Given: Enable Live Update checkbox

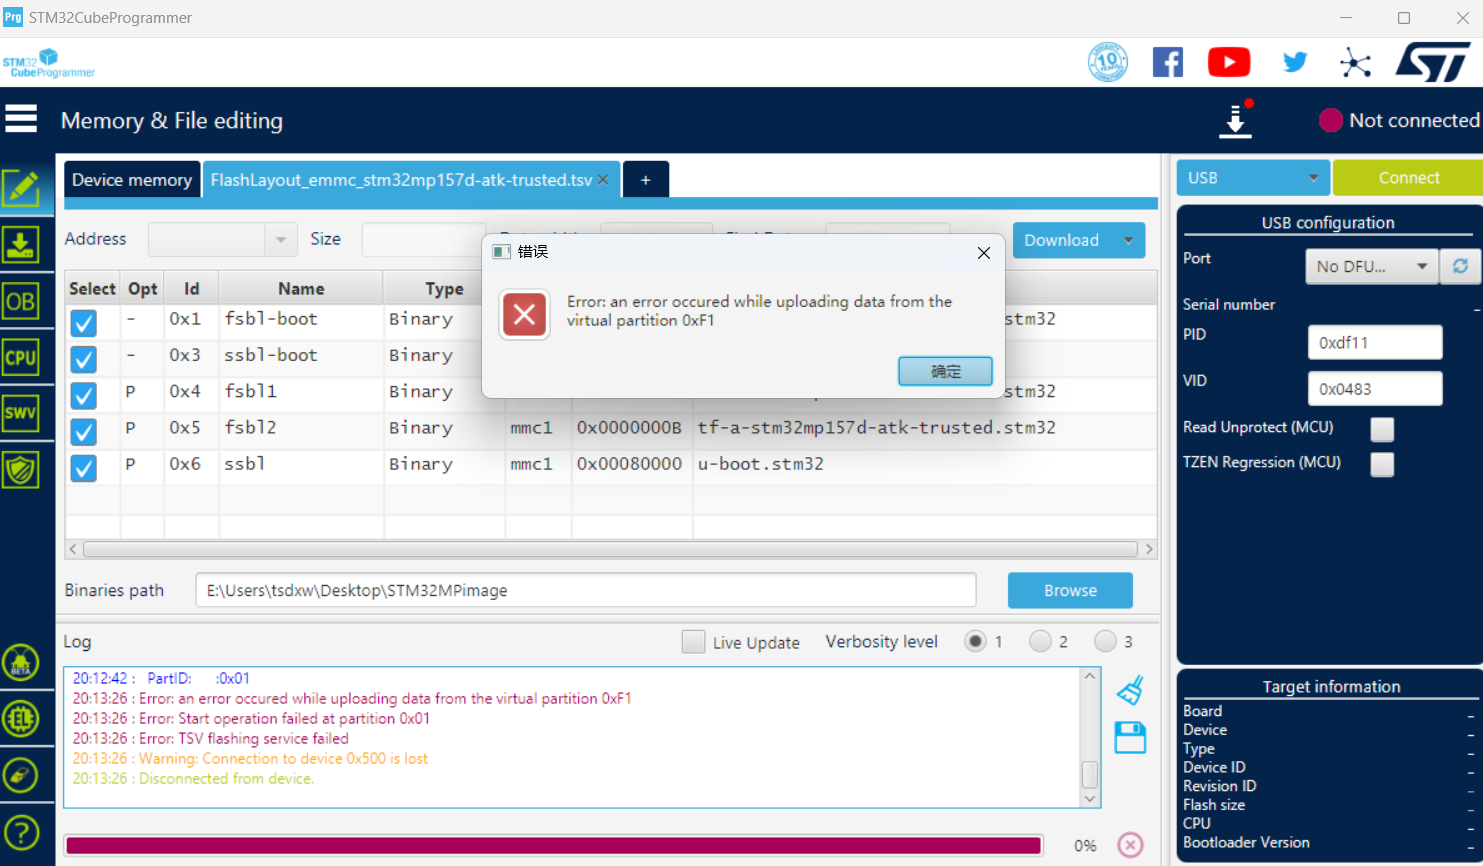Looking at the screenshot, I should (x=693, y=642).
